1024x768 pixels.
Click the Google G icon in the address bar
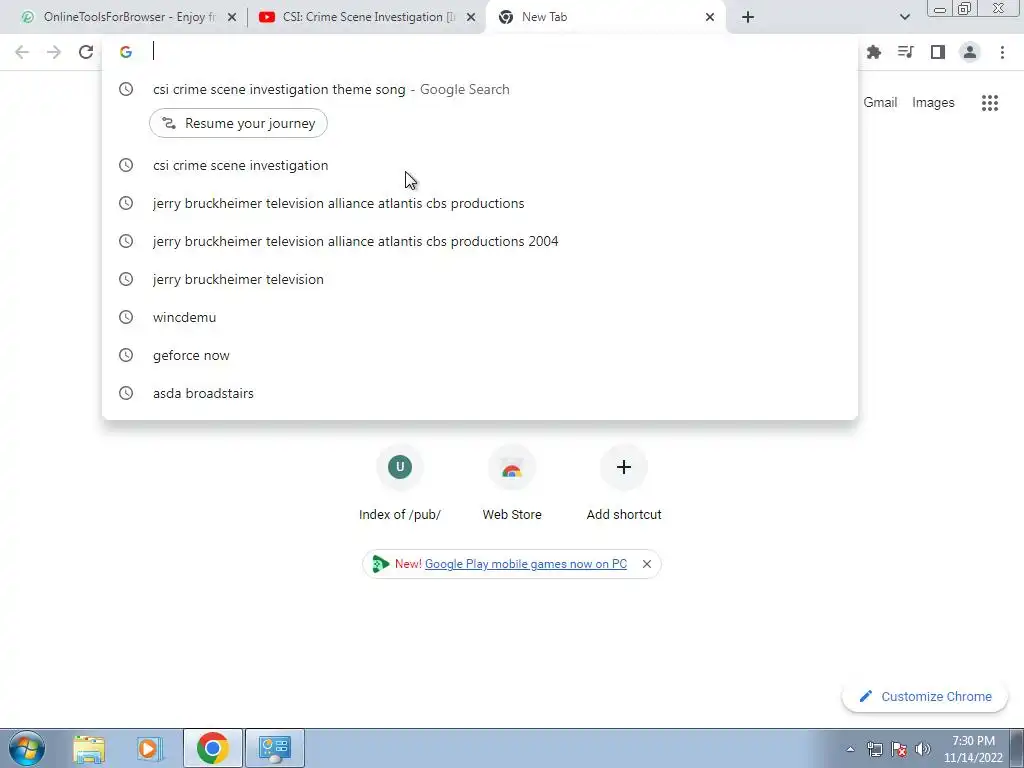[126, 52]
